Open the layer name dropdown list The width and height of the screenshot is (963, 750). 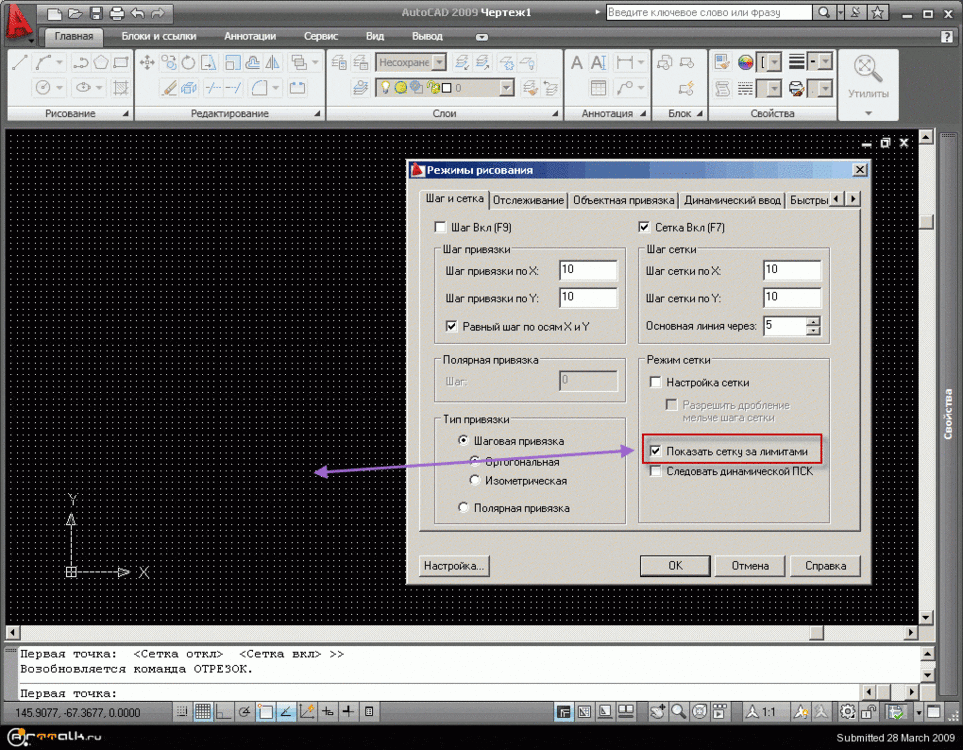506,88
